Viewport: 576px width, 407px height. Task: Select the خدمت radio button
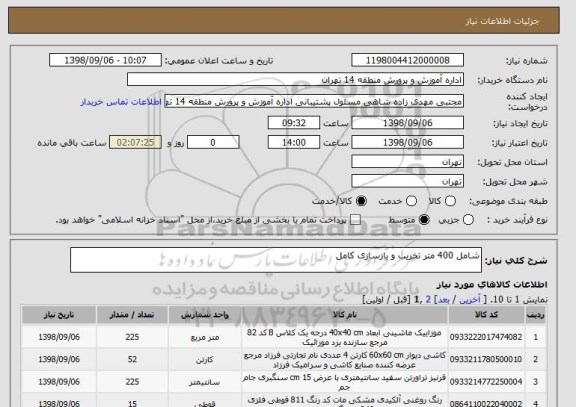tap(411, 201)
